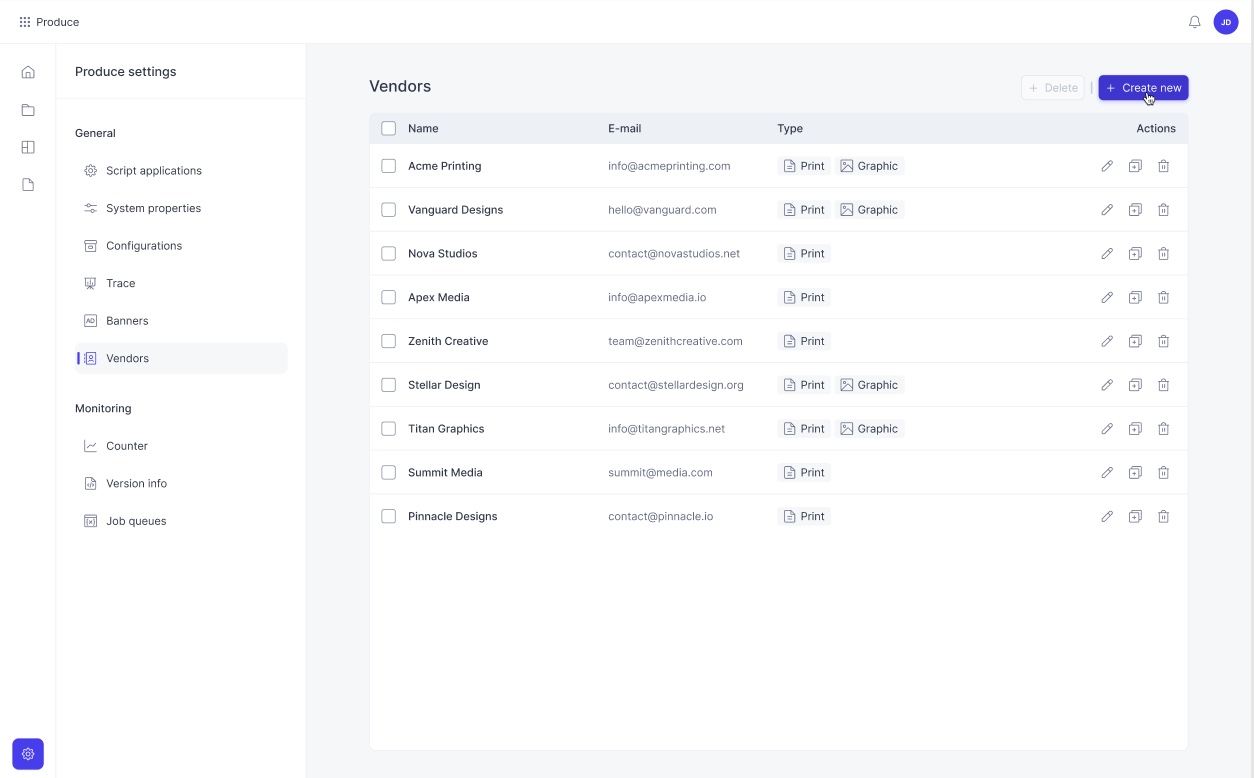Open the app launcher grid icon
Screen dimensions: 1254x778
(x=25, y=22)
